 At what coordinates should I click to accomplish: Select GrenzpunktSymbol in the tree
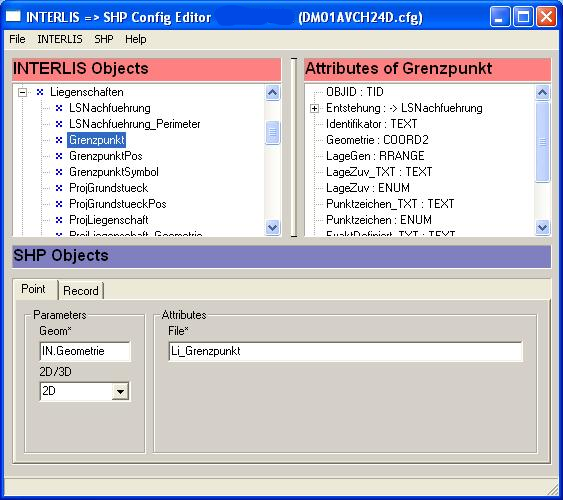point(114,172)
